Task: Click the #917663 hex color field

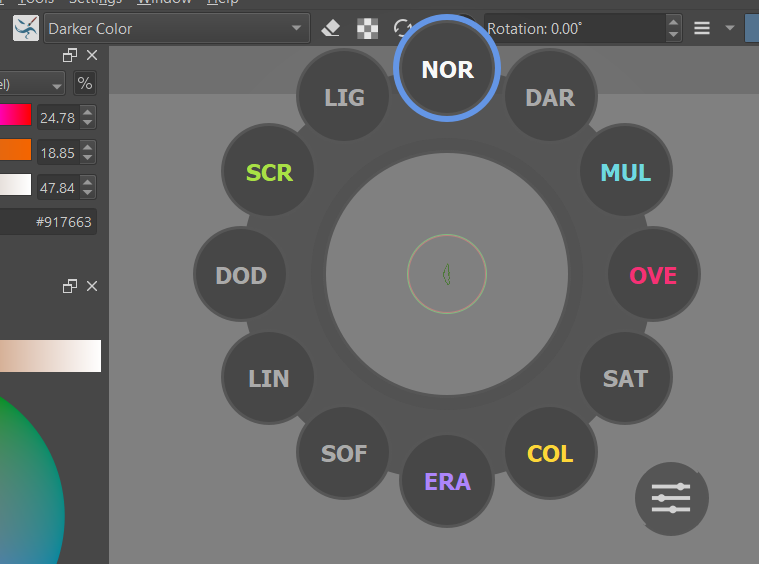Action: coord(48,222)
